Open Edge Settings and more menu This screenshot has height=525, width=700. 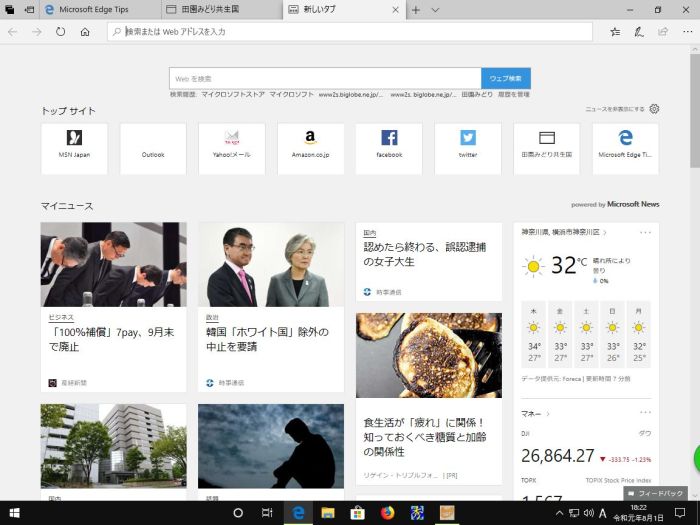684,32
